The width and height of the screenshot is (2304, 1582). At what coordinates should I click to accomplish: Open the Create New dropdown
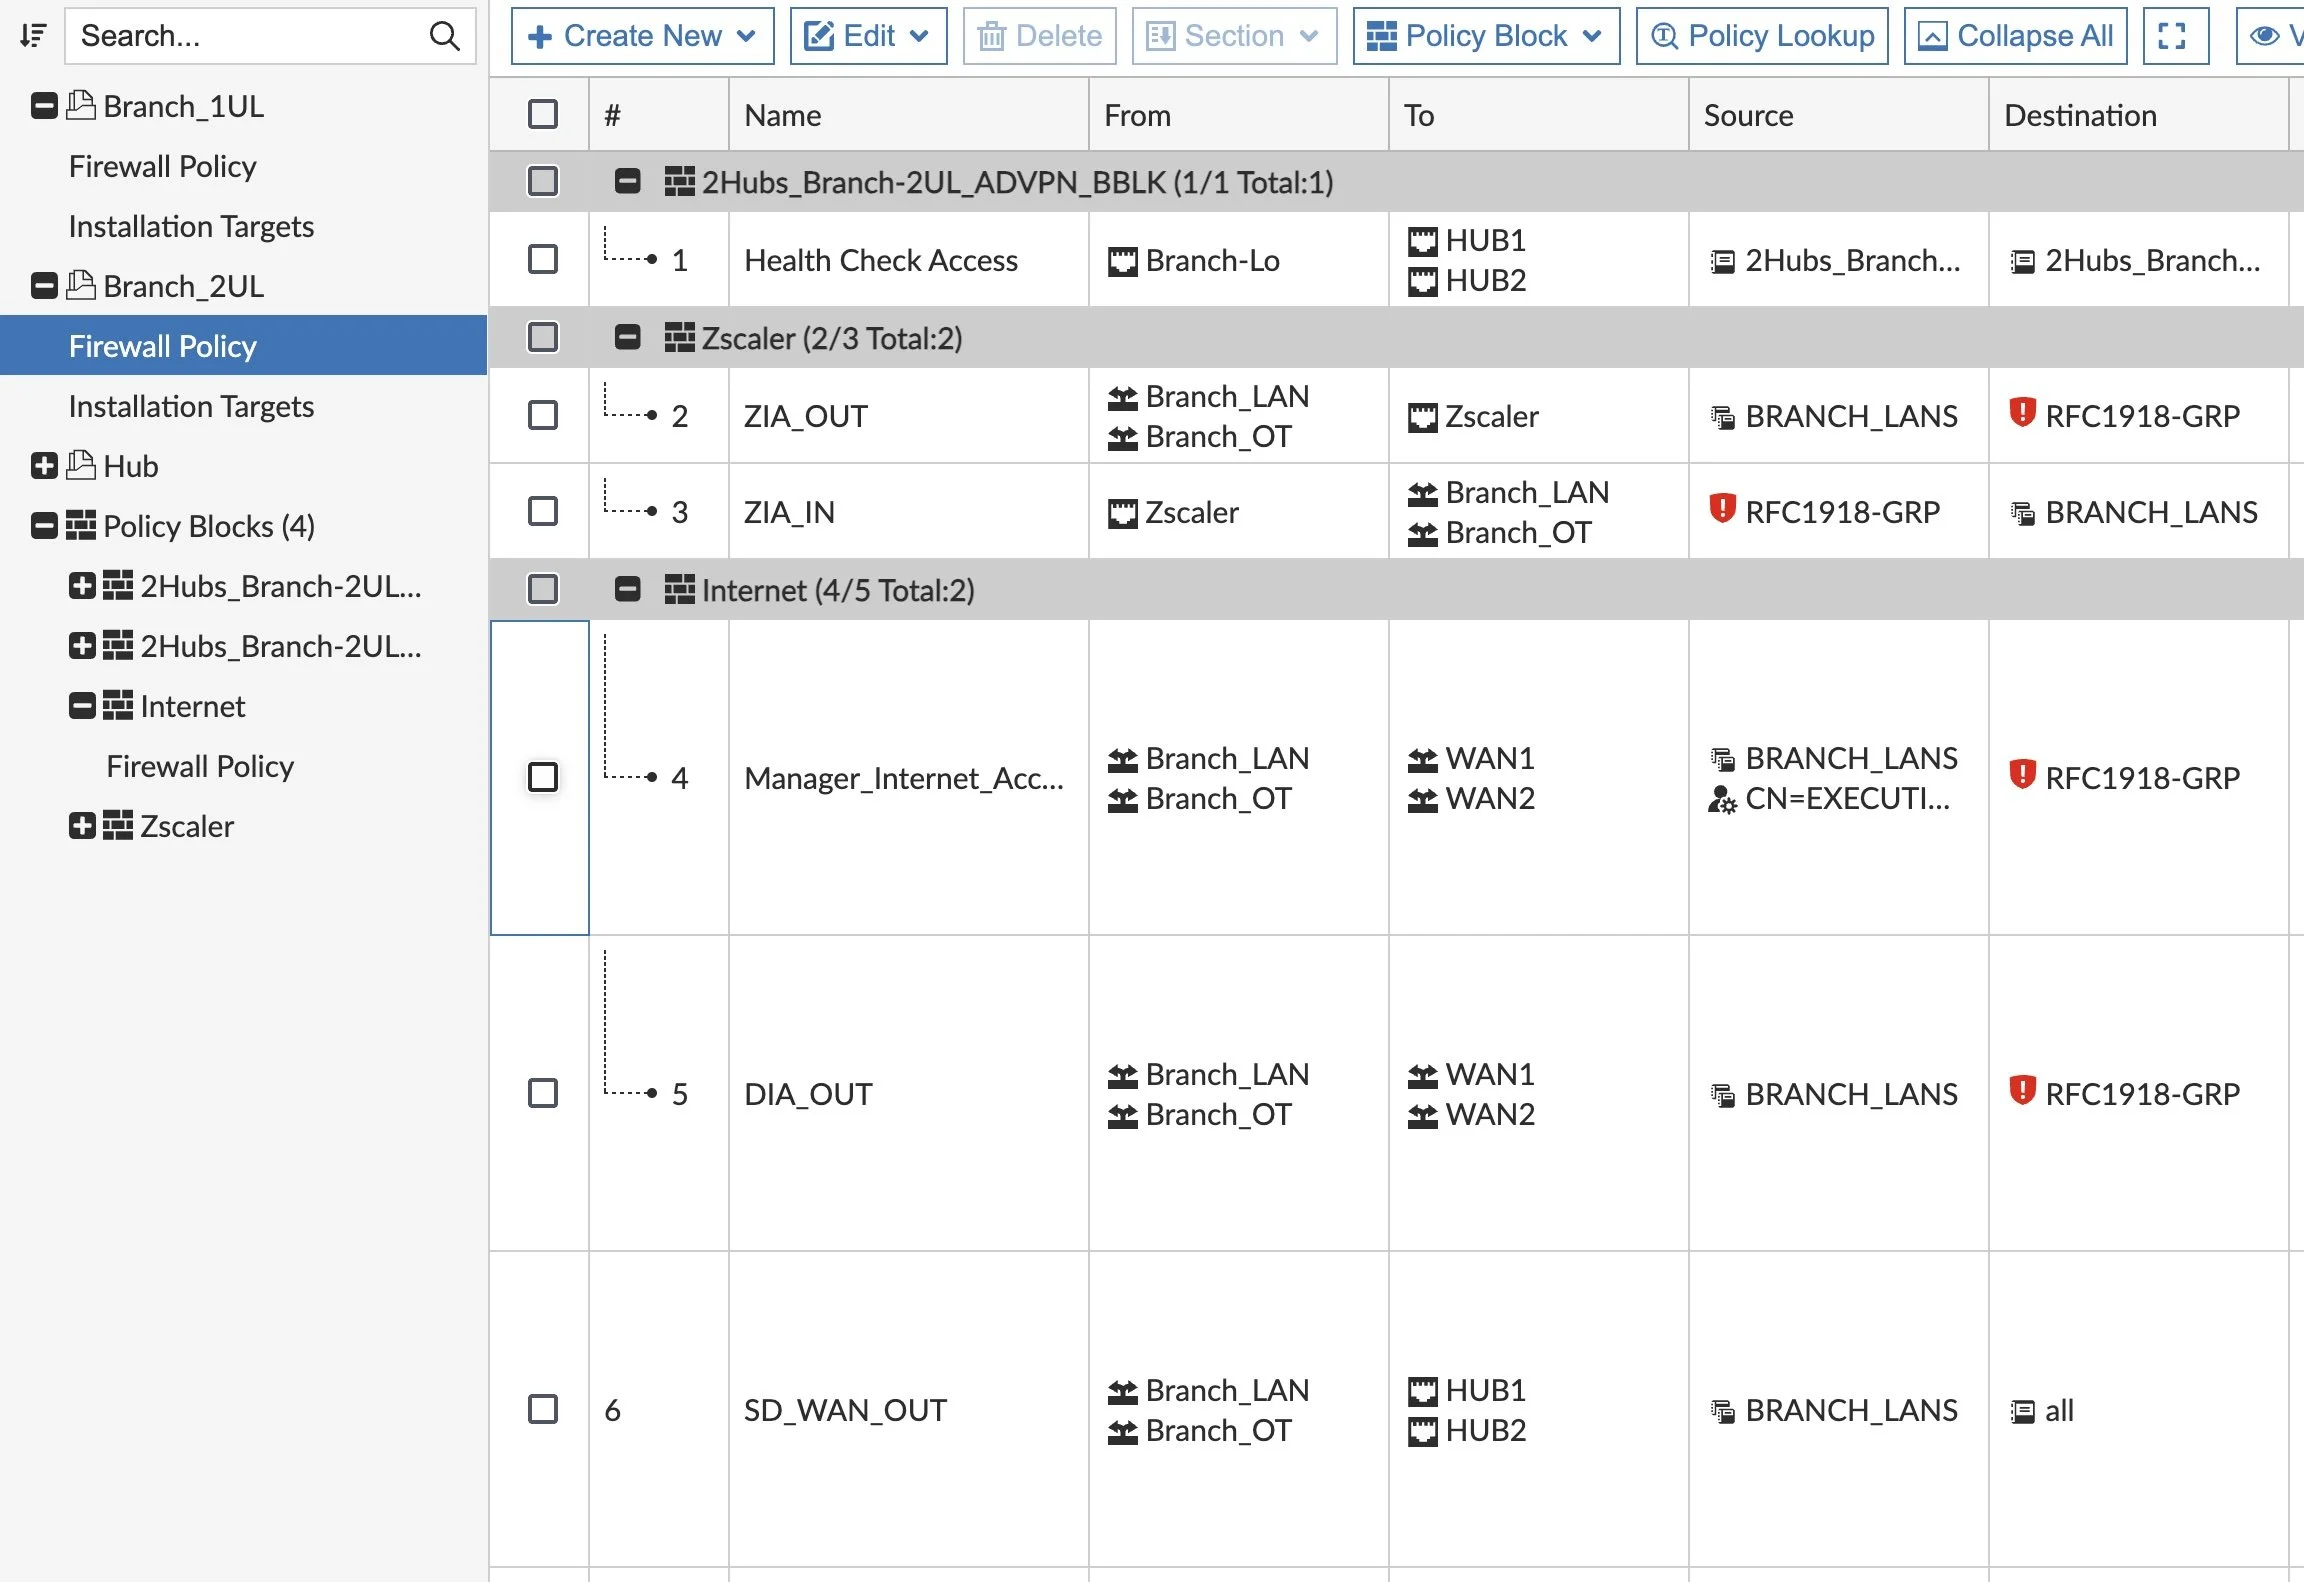coord(642,36)
